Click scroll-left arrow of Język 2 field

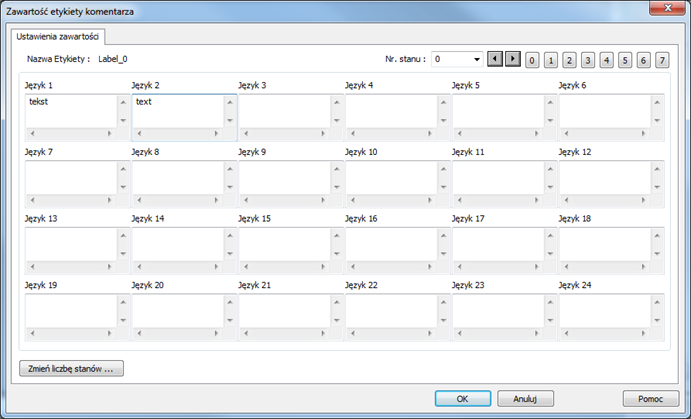[139, 133]
